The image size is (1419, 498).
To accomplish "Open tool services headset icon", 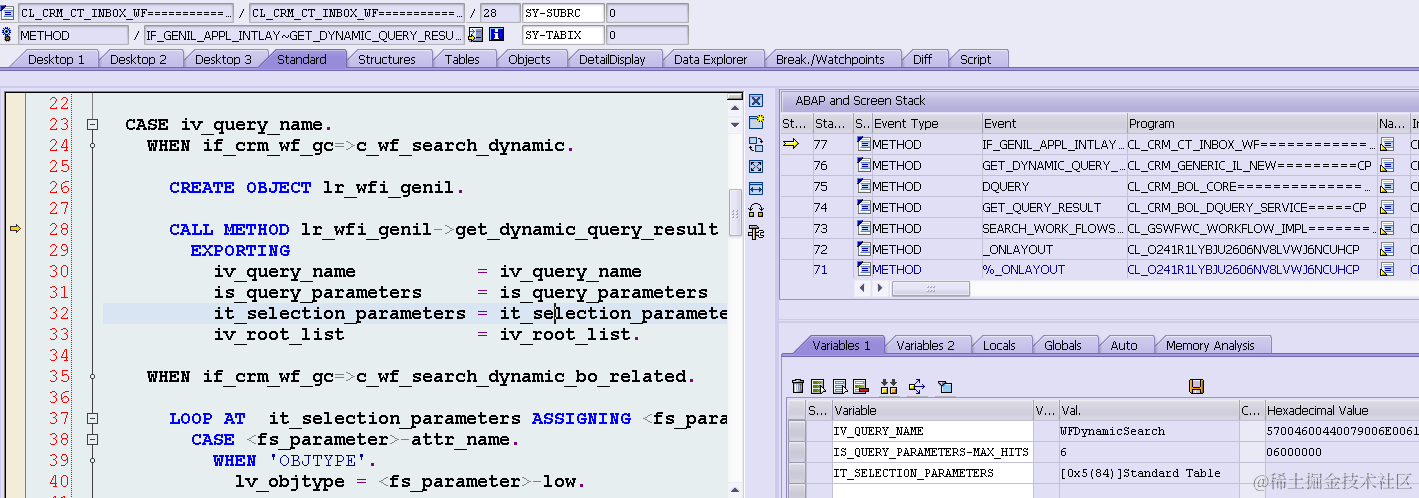I will (756, 210).
